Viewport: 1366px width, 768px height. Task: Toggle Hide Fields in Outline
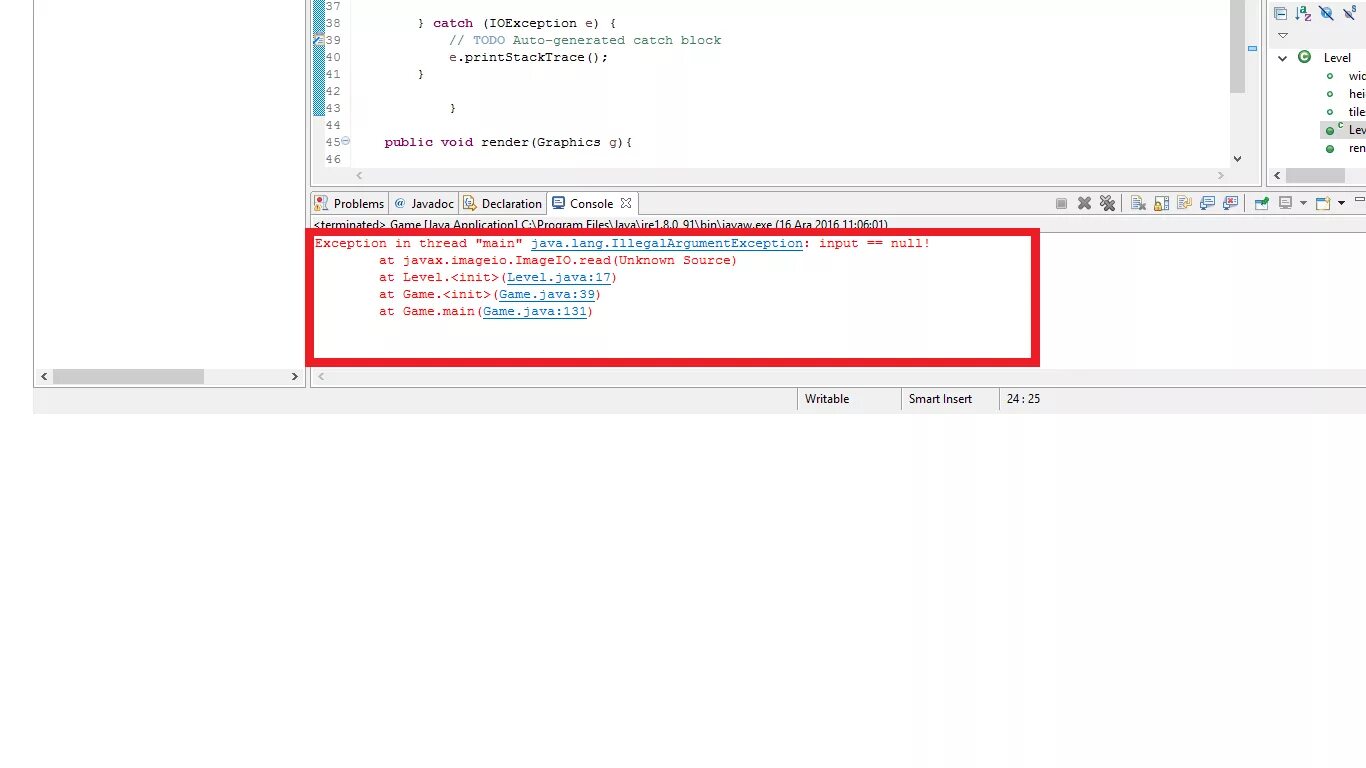(1326, 13)
